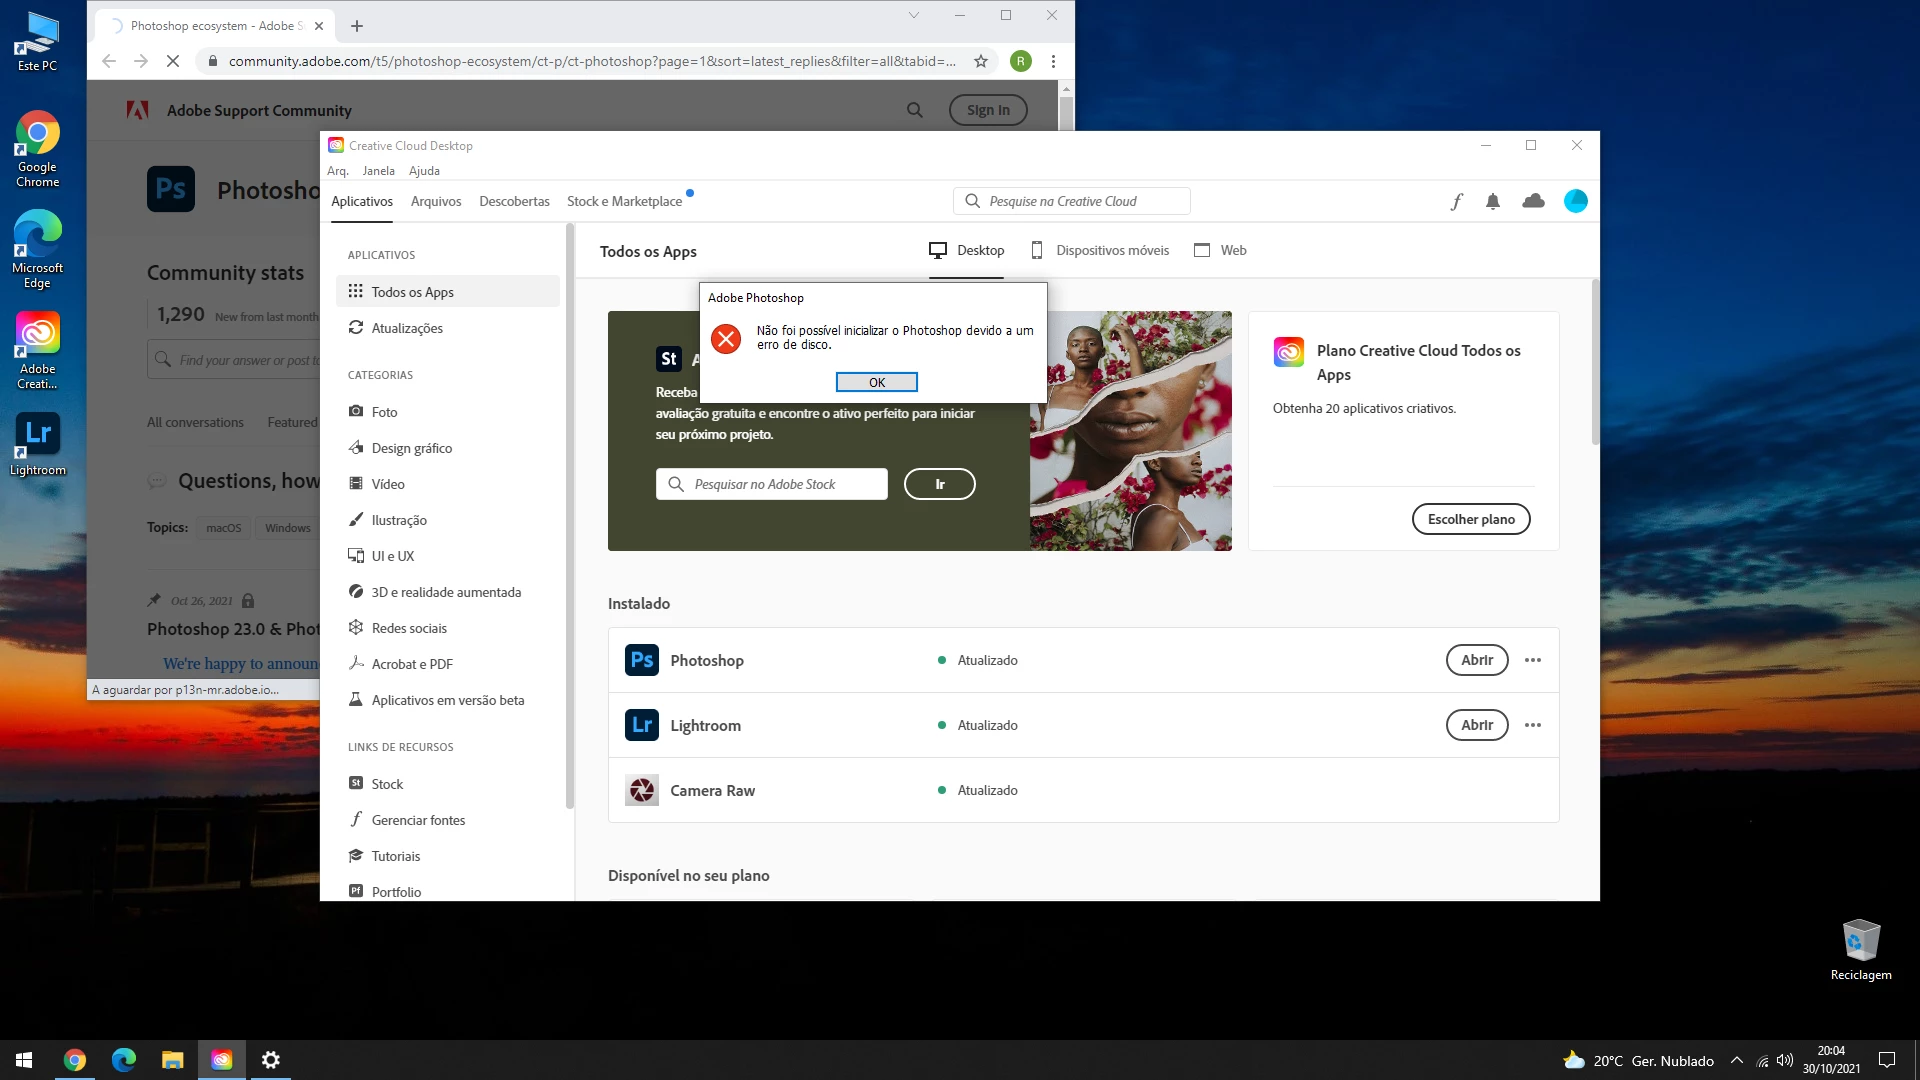The width and height of the screenshot is (1920, 1080).
Task: Select the 3D e realidade aumentada category
Action: (445, 592)
